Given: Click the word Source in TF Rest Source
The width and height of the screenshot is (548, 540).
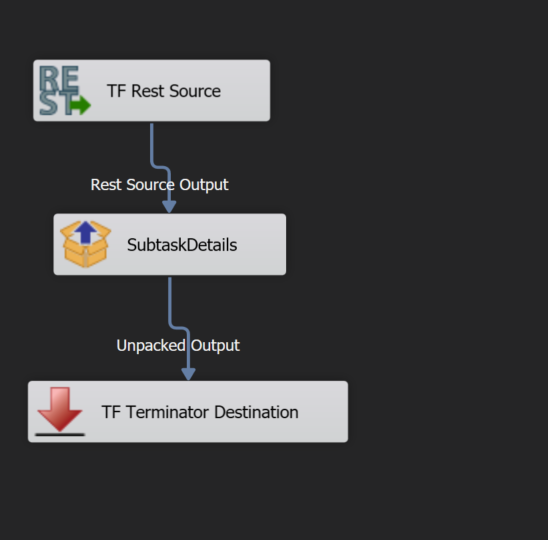Looking at the screenshot, I should (x=195, y=91).
